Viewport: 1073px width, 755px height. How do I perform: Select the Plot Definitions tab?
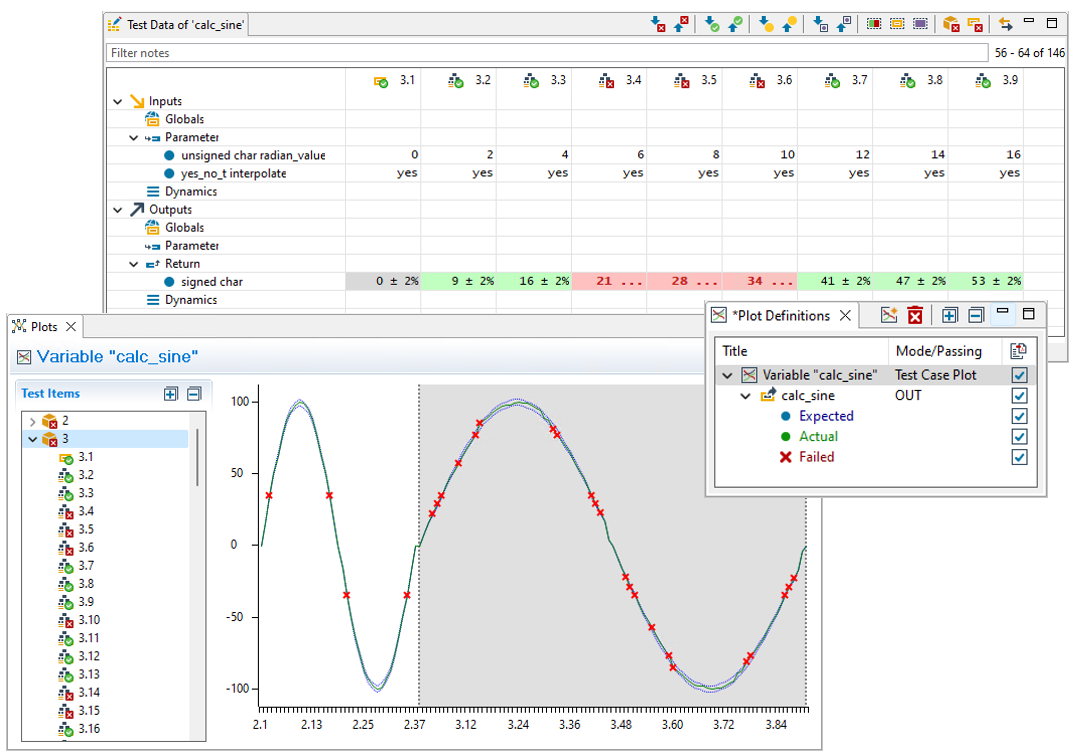780,316
